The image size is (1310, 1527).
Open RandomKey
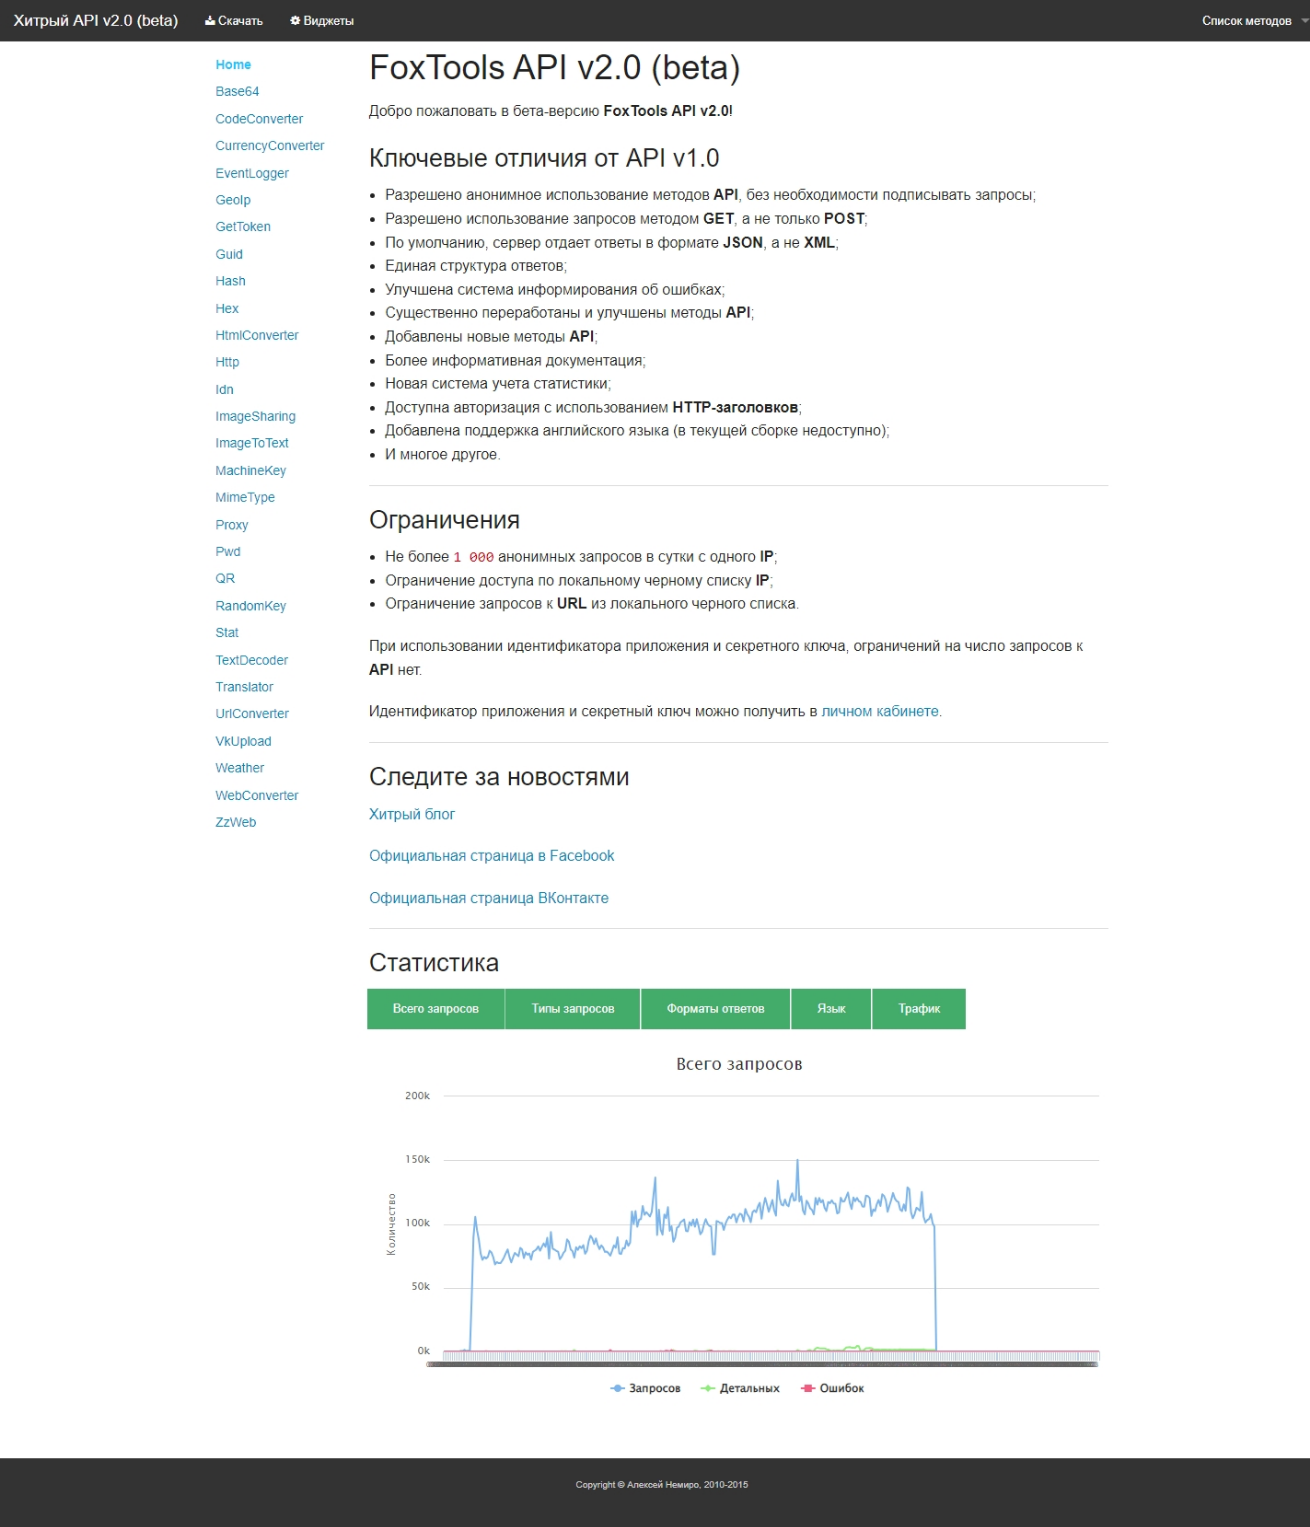(251, 606)
